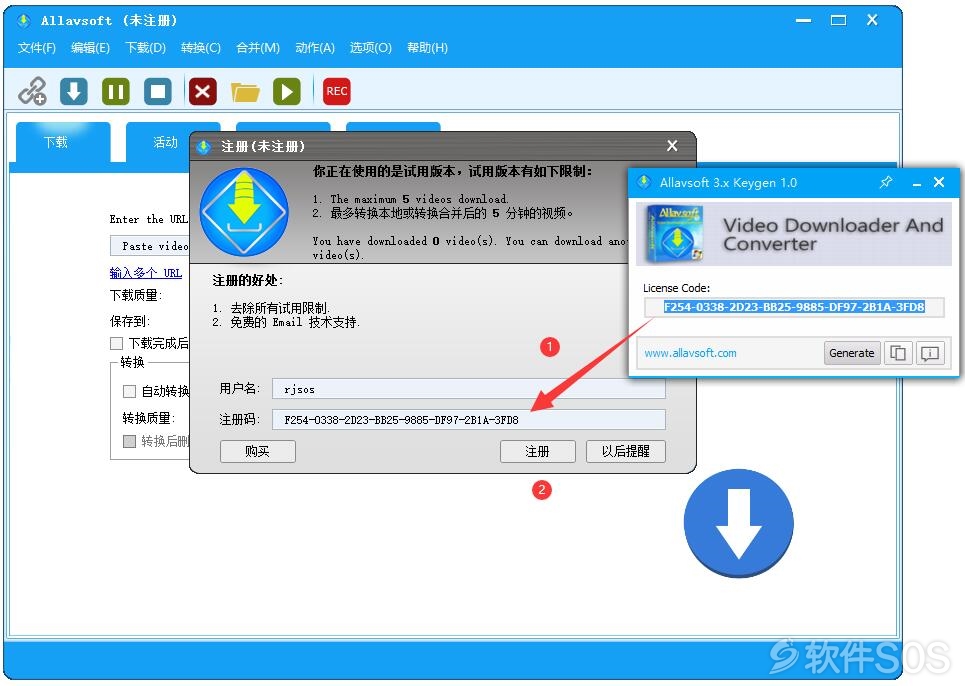Click the 以后提醒 button
The height and width of the screenshot is (686, 965).
coord(626,452)
